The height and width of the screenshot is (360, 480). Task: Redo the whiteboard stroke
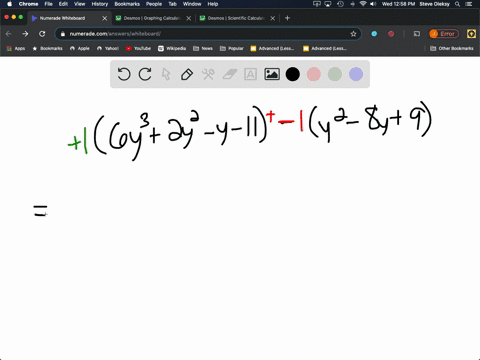pos(145,74)
